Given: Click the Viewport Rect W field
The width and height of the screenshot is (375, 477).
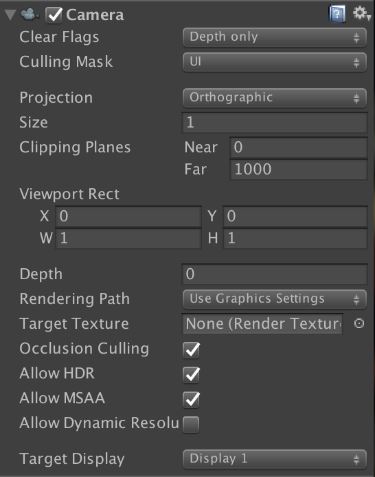Looking at the screenshot, I should (x=128, y=238).
